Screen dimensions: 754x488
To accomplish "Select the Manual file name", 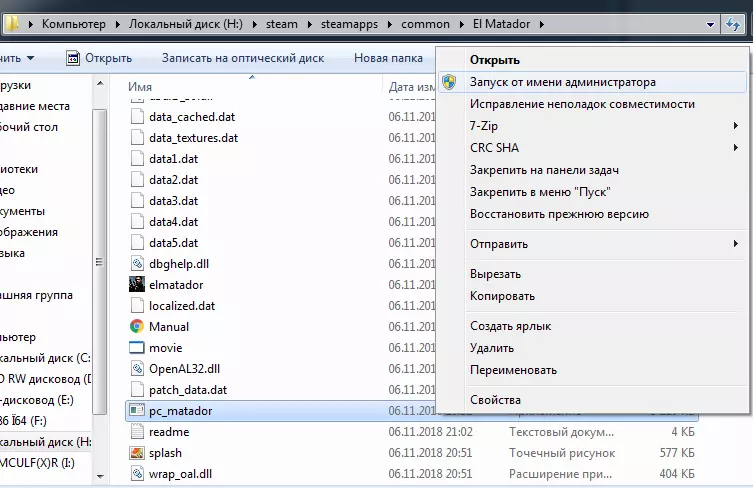I will (169, 327).
